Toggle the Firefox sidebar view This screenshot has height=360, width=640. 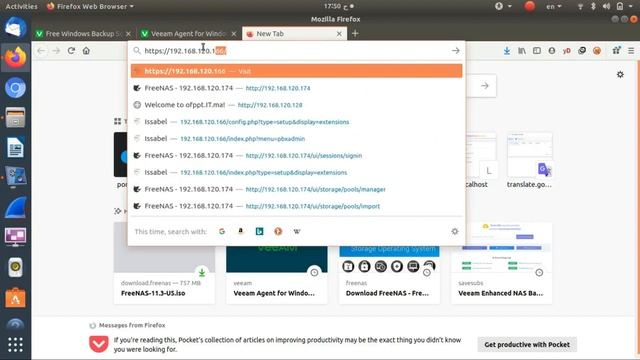tap(537, 51)
